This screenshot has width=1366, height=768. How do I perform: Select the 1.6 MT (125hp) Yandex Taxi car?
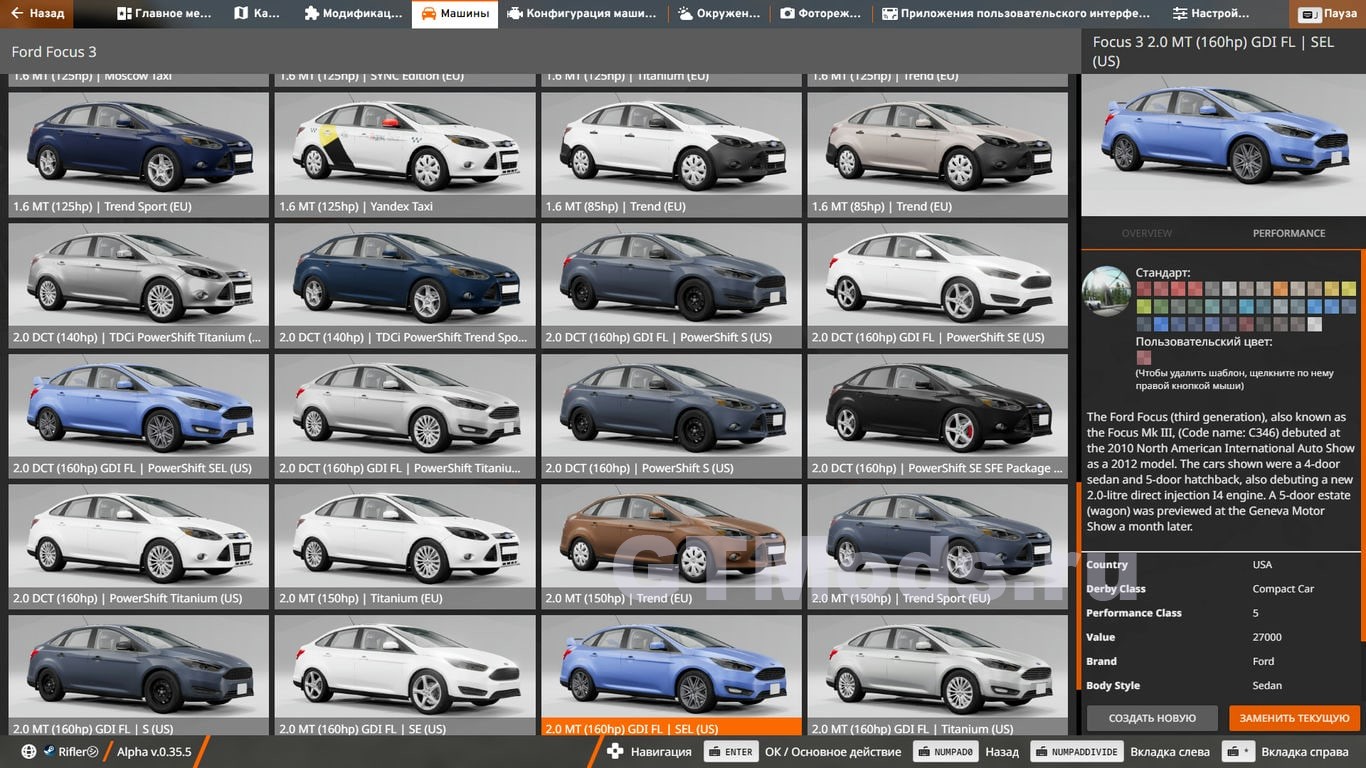pyautogui.click(x=405, y=156)
